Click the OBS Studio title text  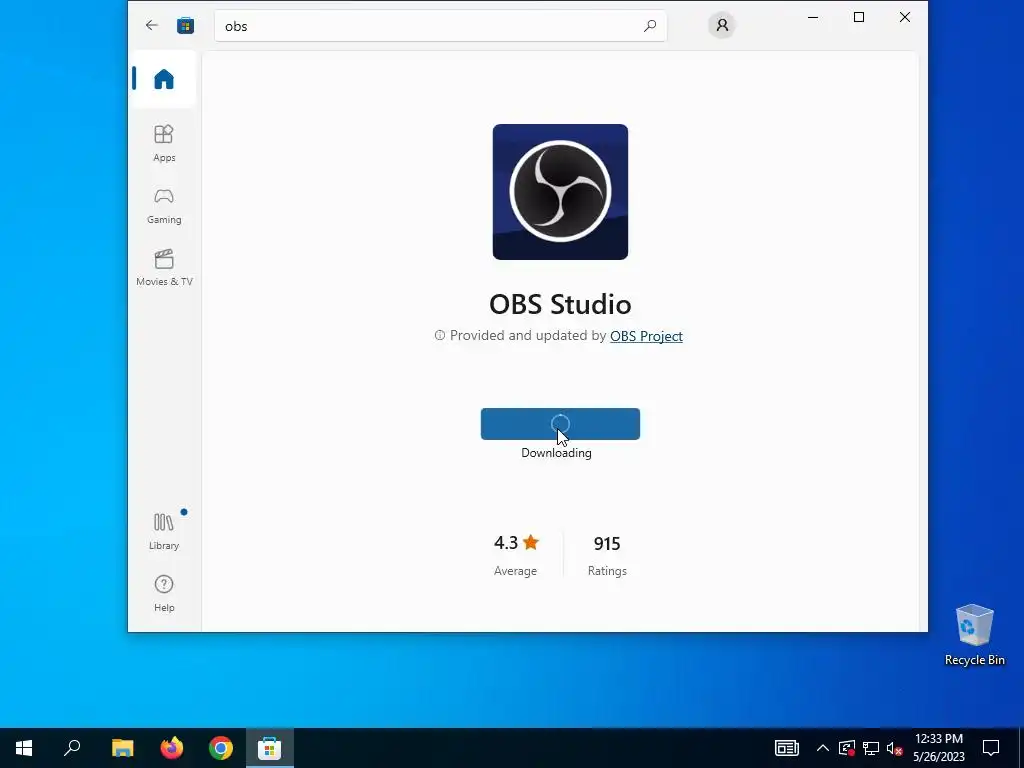[x=560, y=304]
